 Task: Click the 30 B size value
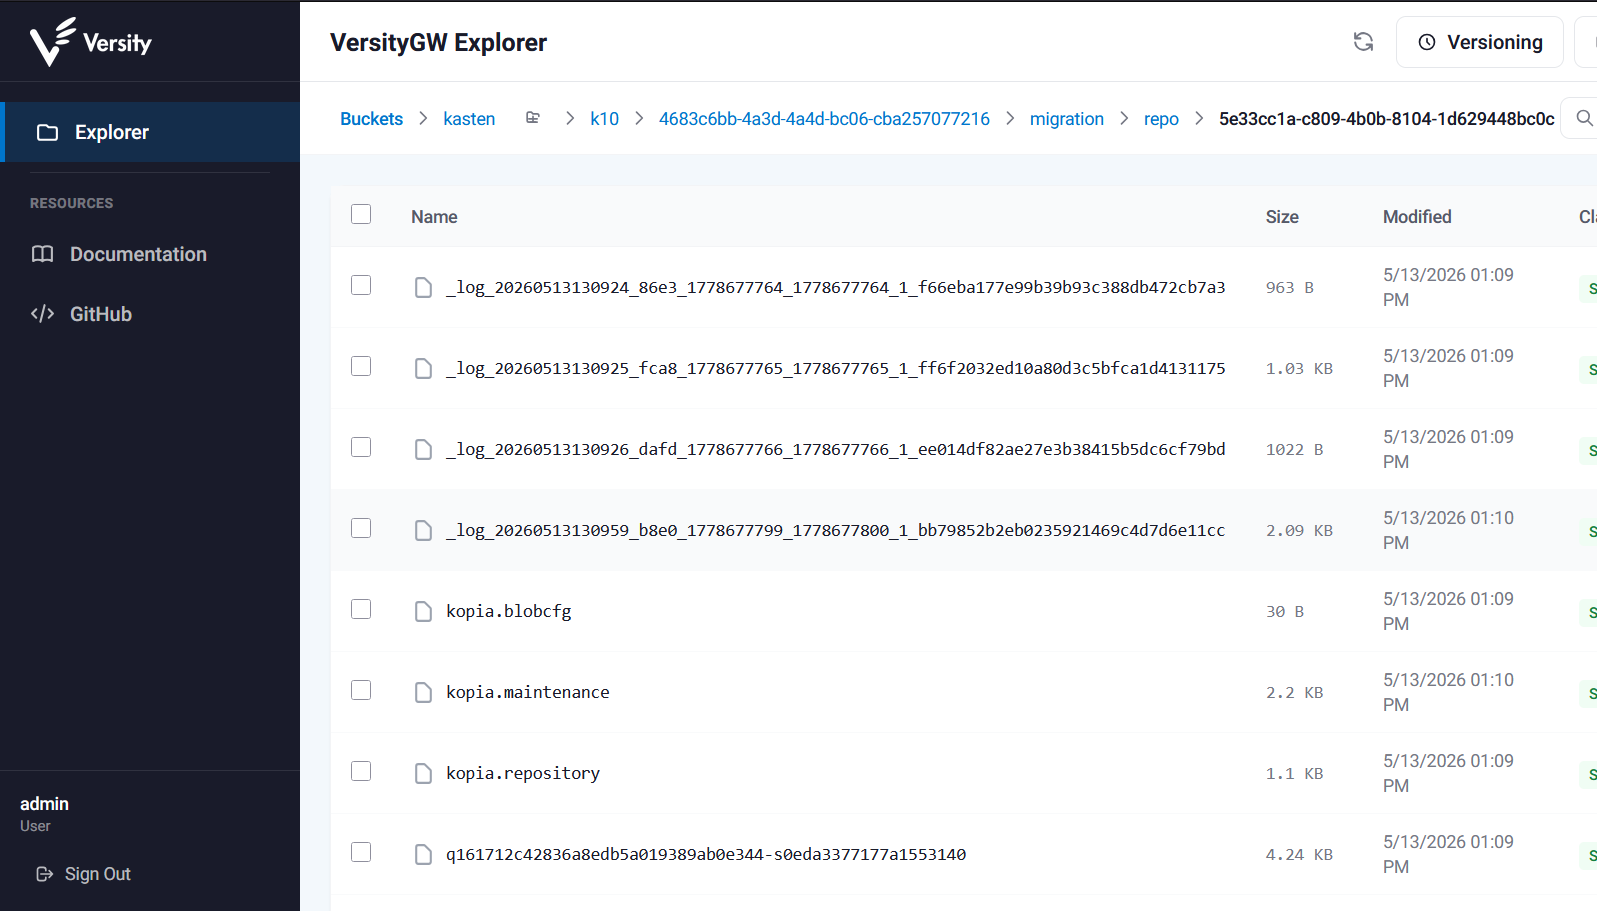pyautogui.click(x=1285, y=612)
